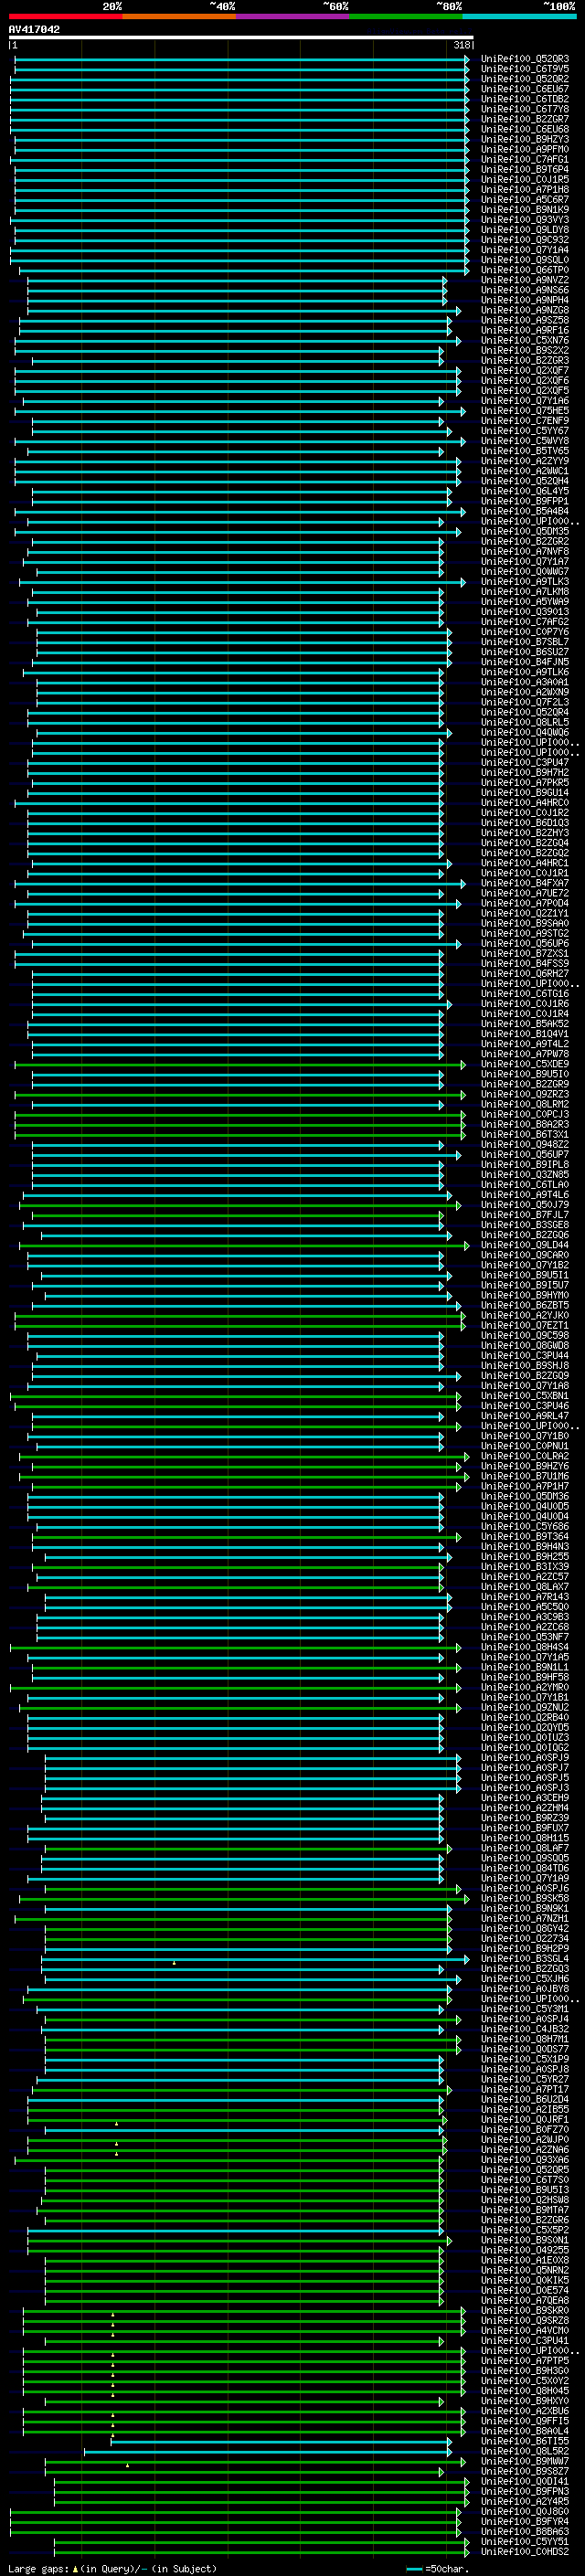Click the white query sequence ruler bar
The image size is (585, 2576).
[241, 38]
